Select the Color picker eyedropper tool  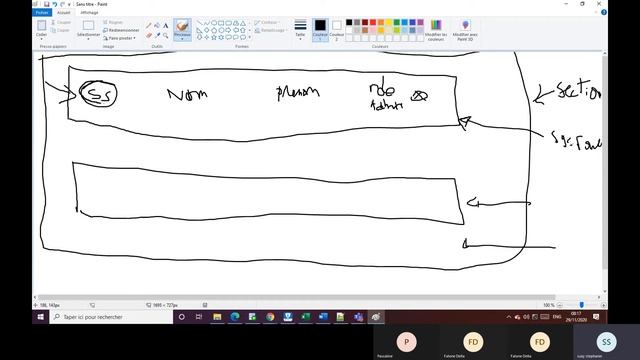coord(157,36)
